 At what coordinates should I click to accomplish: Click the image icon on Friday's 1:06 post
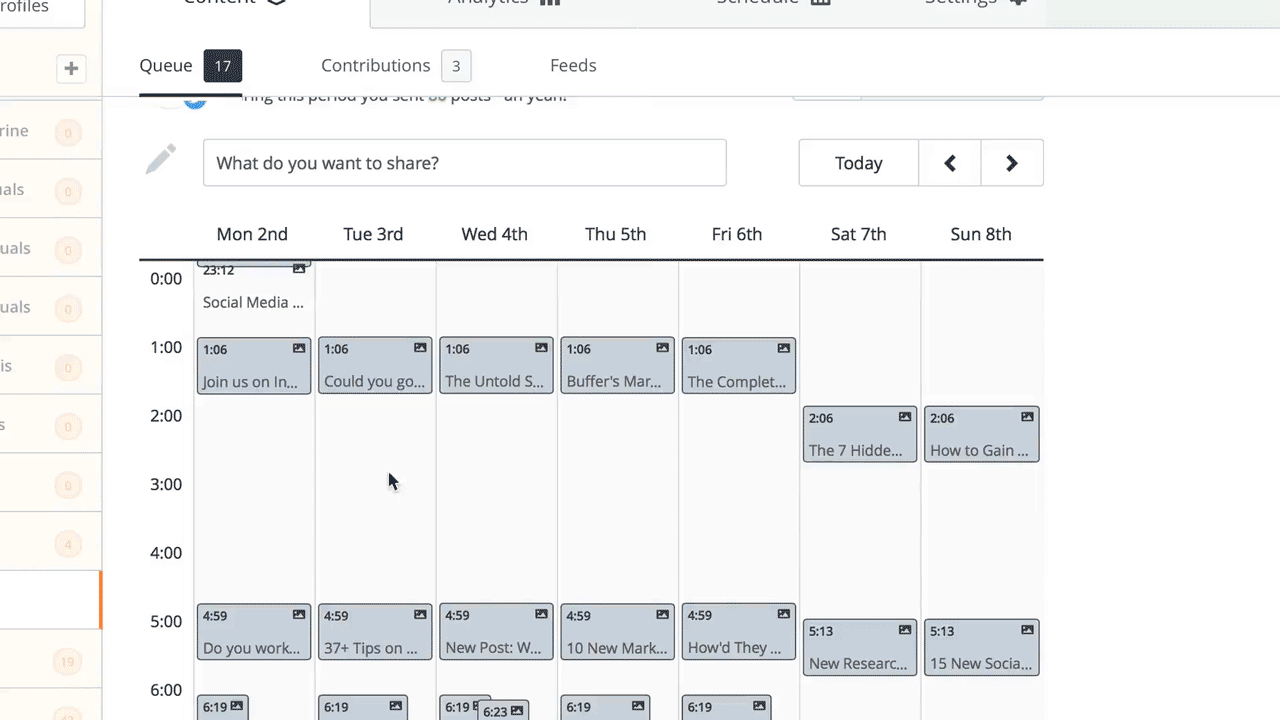(x=783, y=348)
